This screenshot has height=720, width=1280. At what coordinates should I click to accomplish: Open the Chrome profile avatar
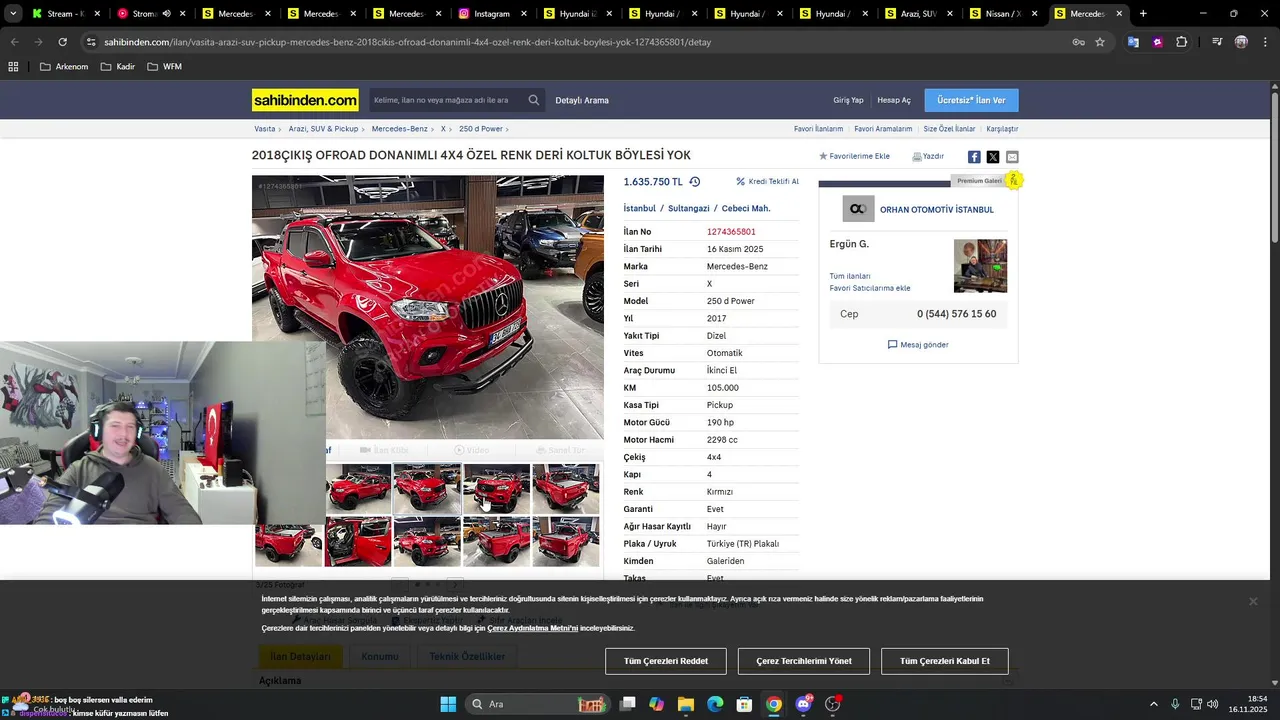coord(1241,42)
